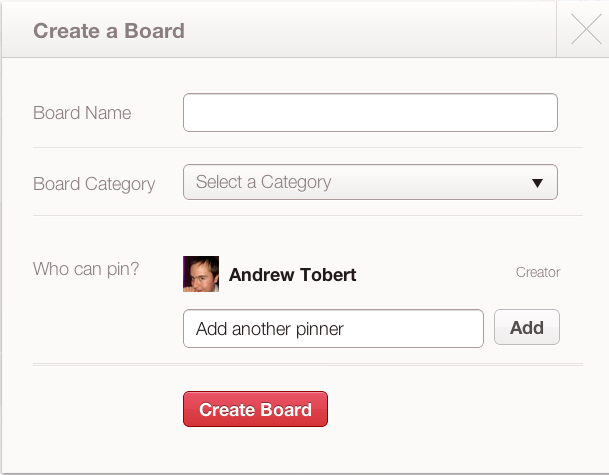Click the red Create Board button
This screenshot has width=609, height=475.
[255, 409]
